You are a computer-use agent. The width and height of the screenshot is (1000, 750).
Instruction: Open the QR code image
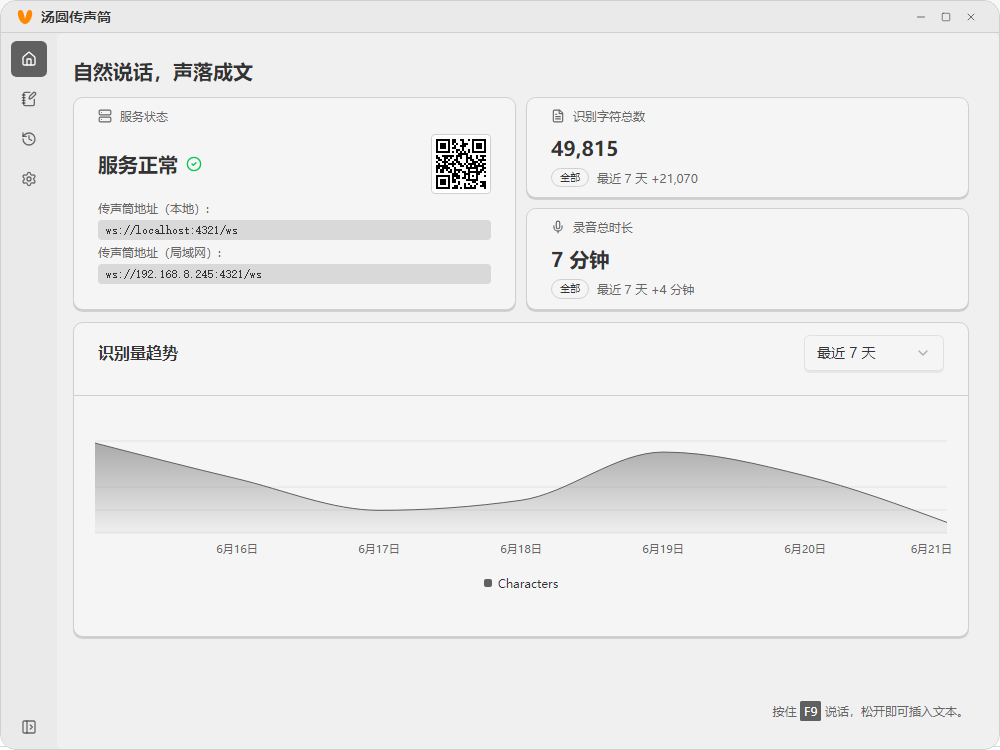pyautogui.click(x=461, y=164)
